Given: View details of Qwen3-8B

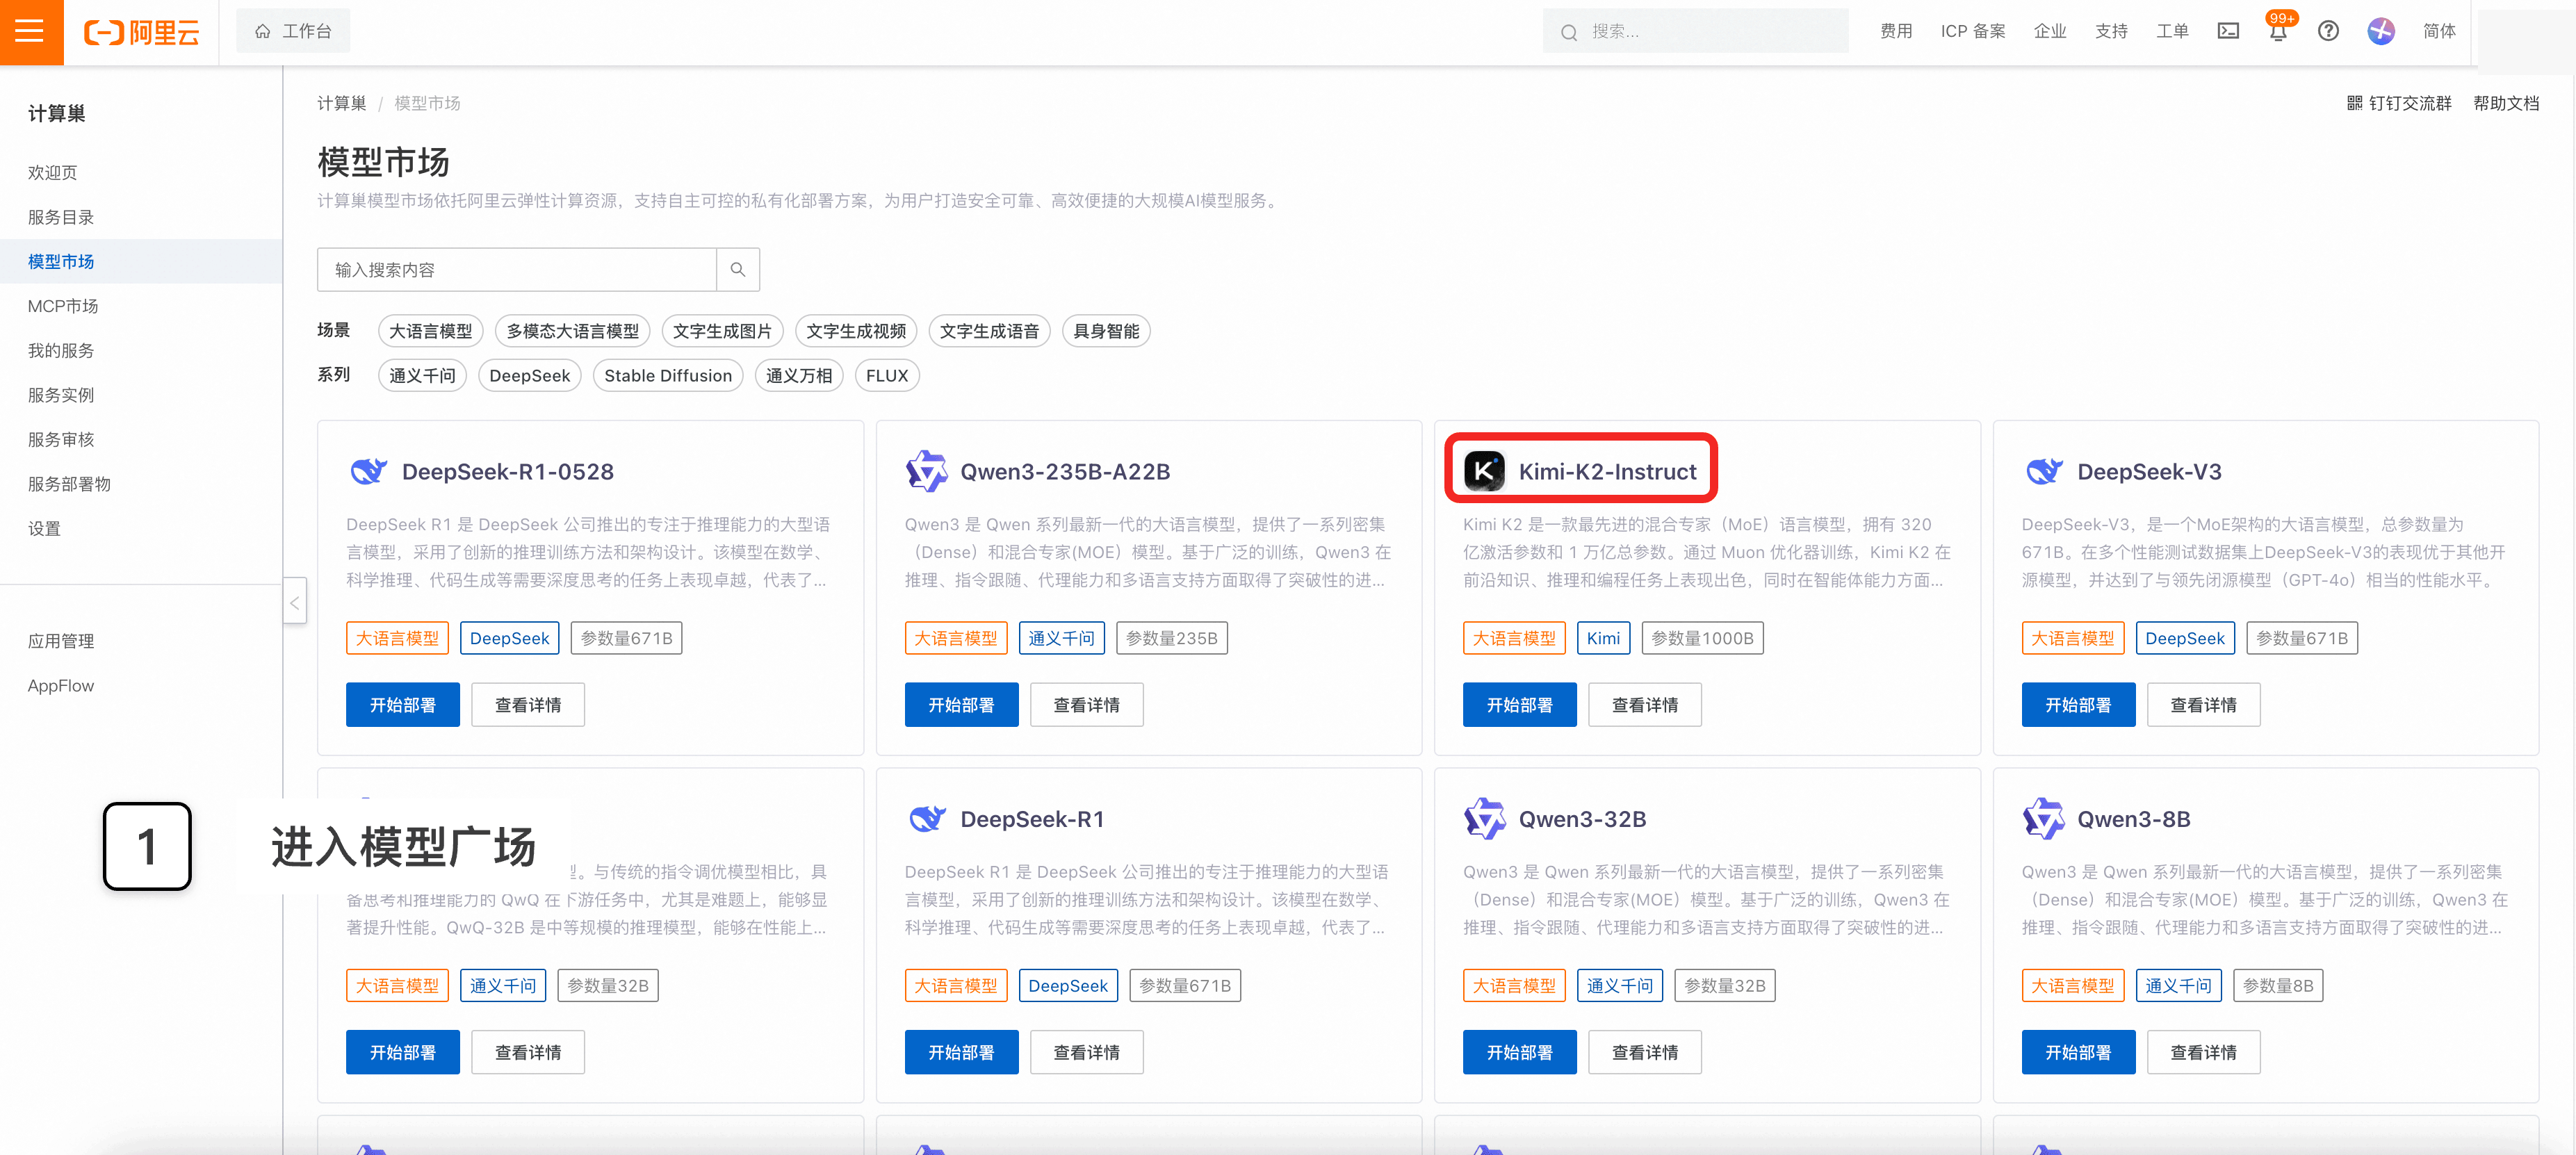Looking at the screenshot, I should click(x=2203, y=1052).
